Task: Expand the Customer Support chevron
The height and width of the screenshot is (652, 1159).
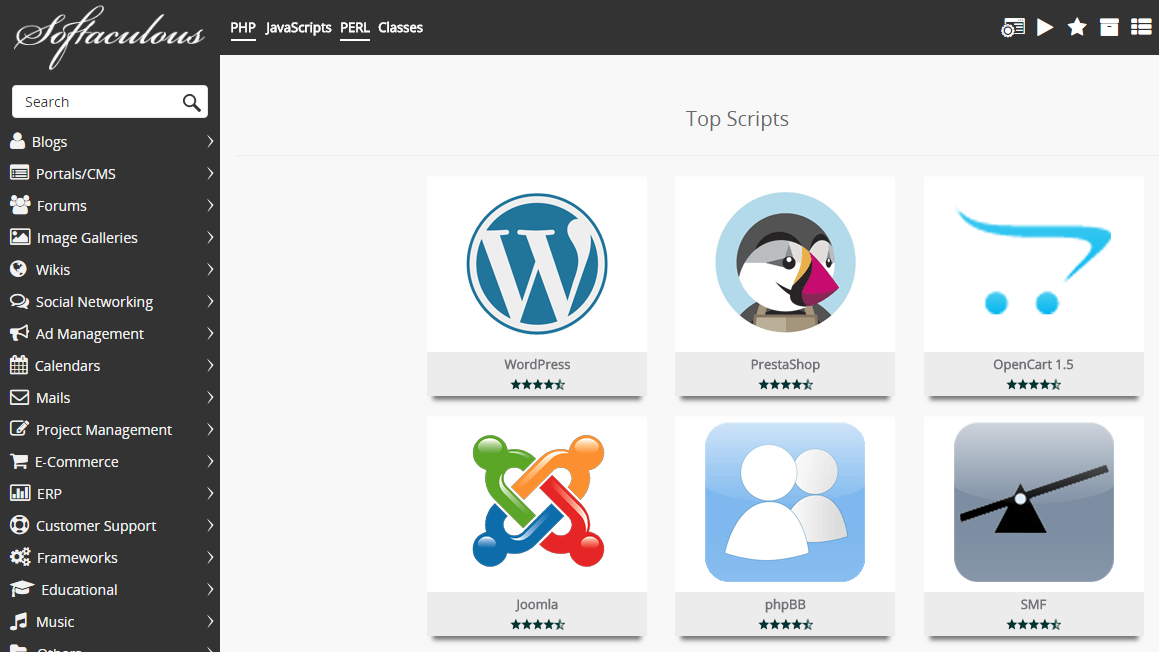Action: [210, 526]
